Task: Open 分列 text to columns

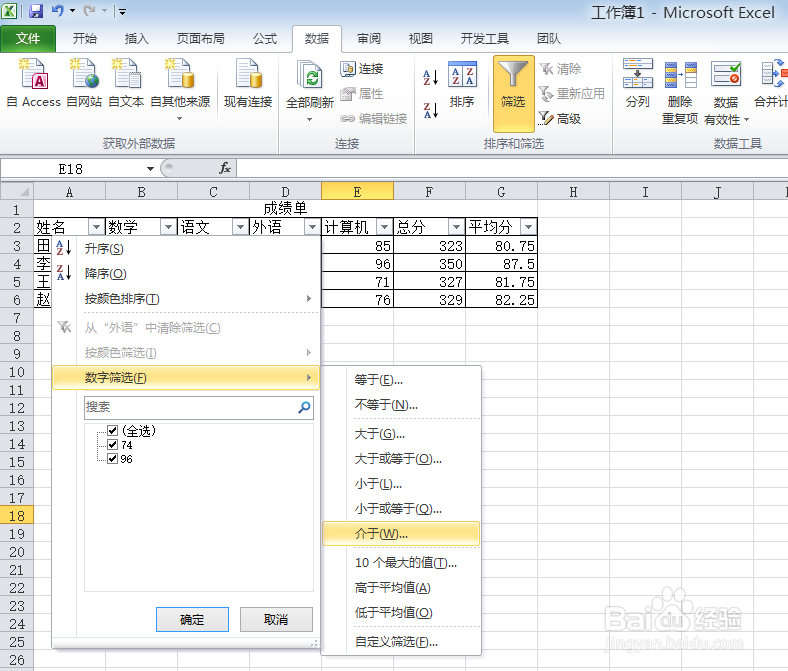Action: pyautogui.click(x=638, y=83)
